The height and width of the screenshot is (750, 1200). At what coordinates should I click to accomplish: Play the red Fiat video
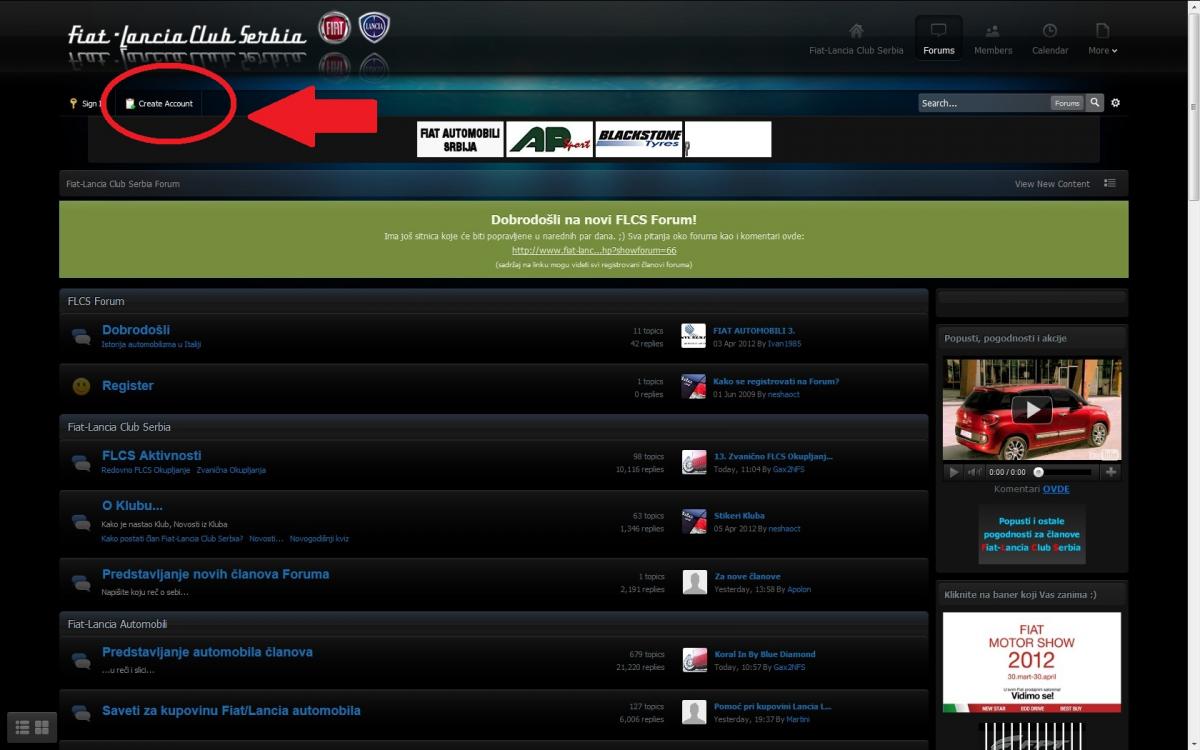point(1031,409)
